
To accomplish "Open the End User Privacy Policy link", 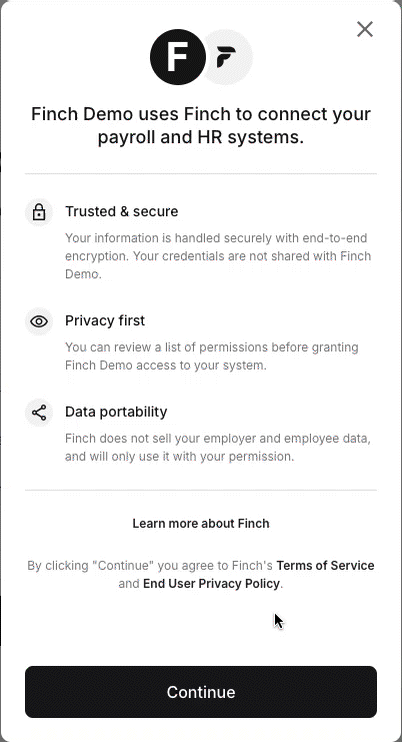I will (211, 583).
